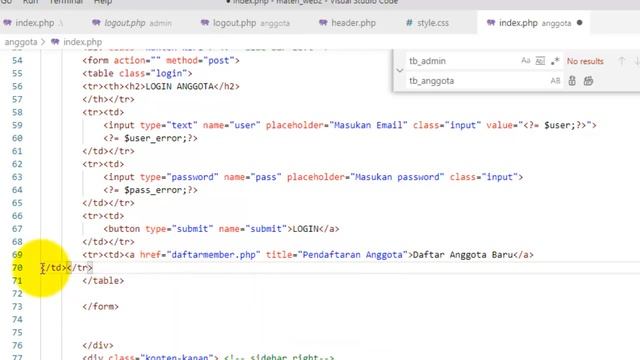Image resolution: width=640 pixels, height=360 pixels.
Task: Toggle Match Case in find box
Action: 526,61
